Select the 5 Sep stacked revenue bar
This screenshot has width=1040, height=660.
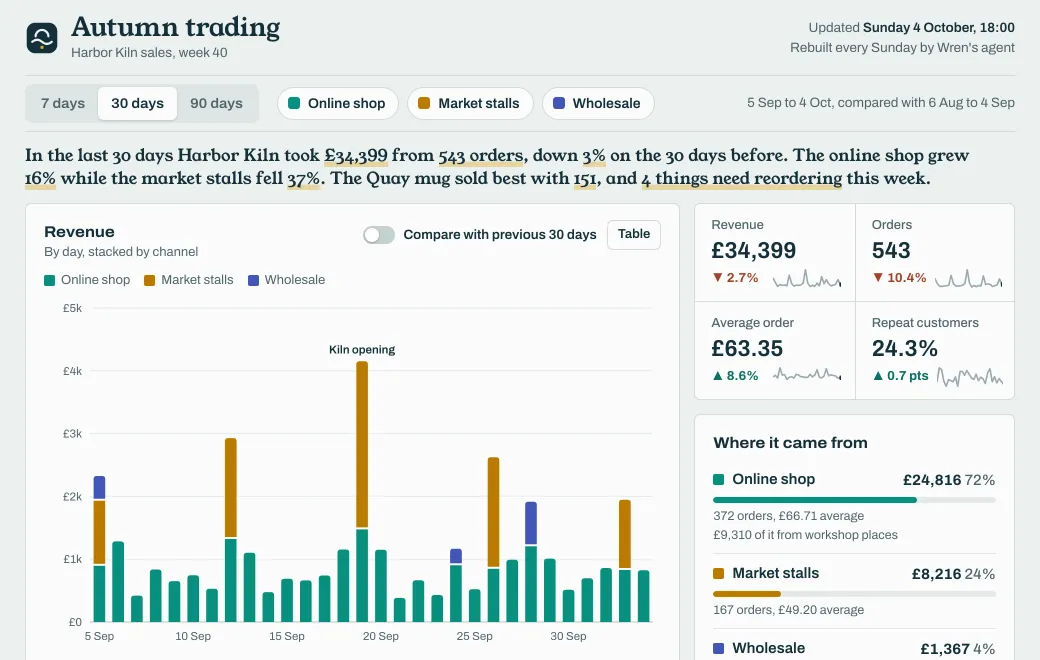click(x=99, y=549)
